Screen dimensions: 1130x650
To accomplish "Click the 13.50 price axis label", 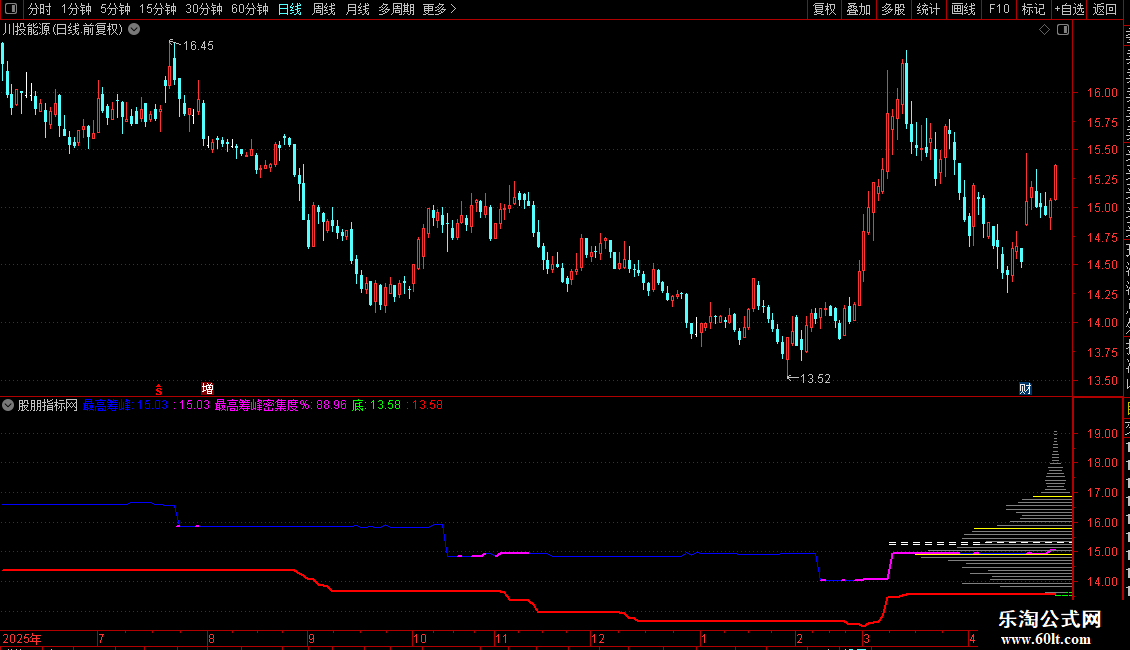I will [x=1103, y=380].
